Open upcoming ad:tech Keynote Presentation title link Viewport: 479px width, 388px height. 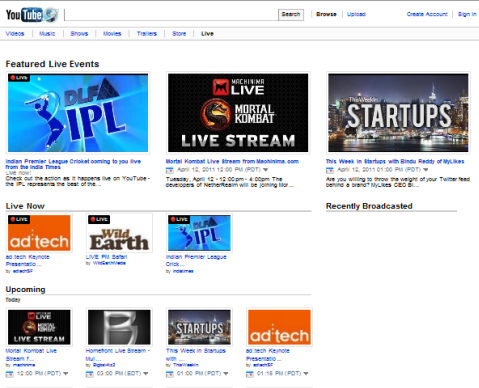[x=268, y=355]
